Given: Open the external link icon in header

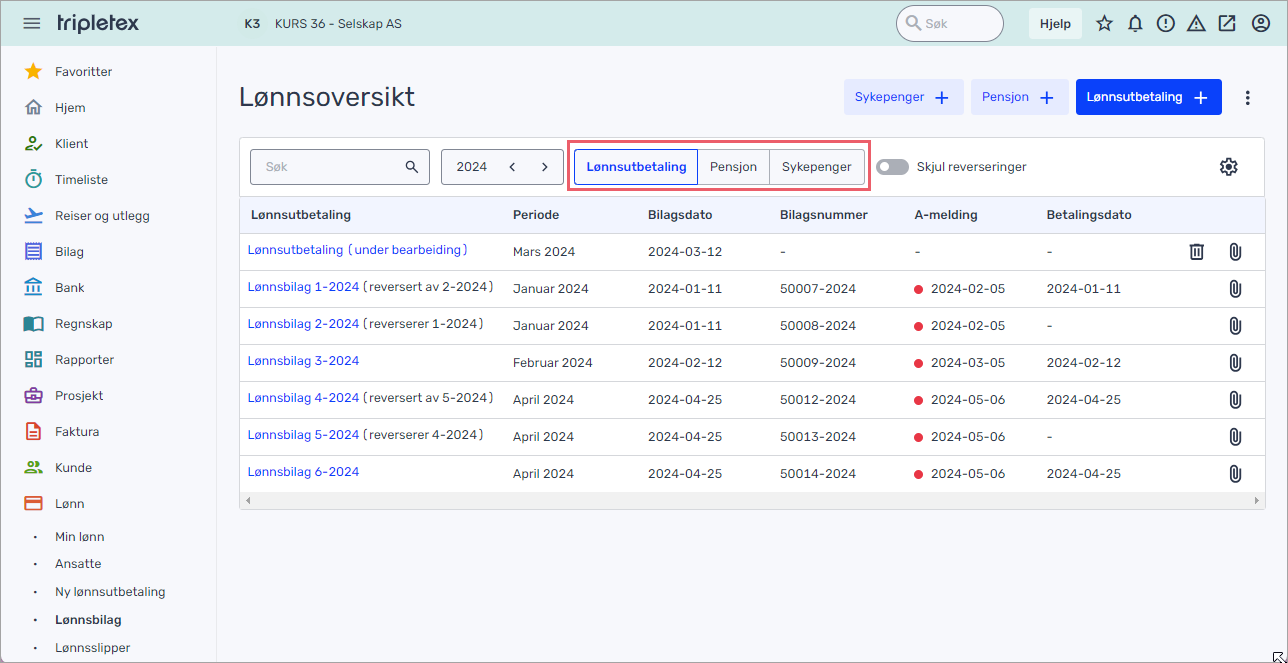Looking at the screenshot, I should (x=1227, y=23).
